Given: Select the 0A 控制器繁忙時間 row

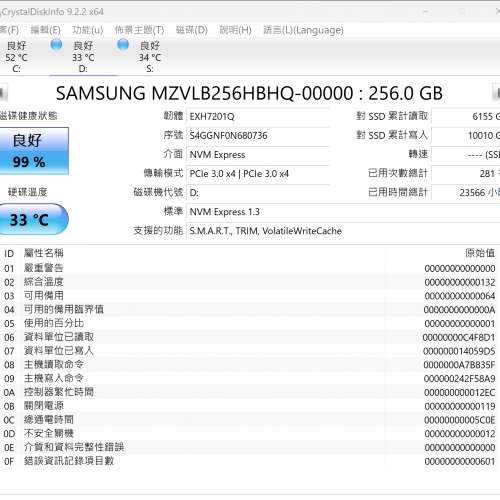Looking at the screenshot, I should point(249,392).
